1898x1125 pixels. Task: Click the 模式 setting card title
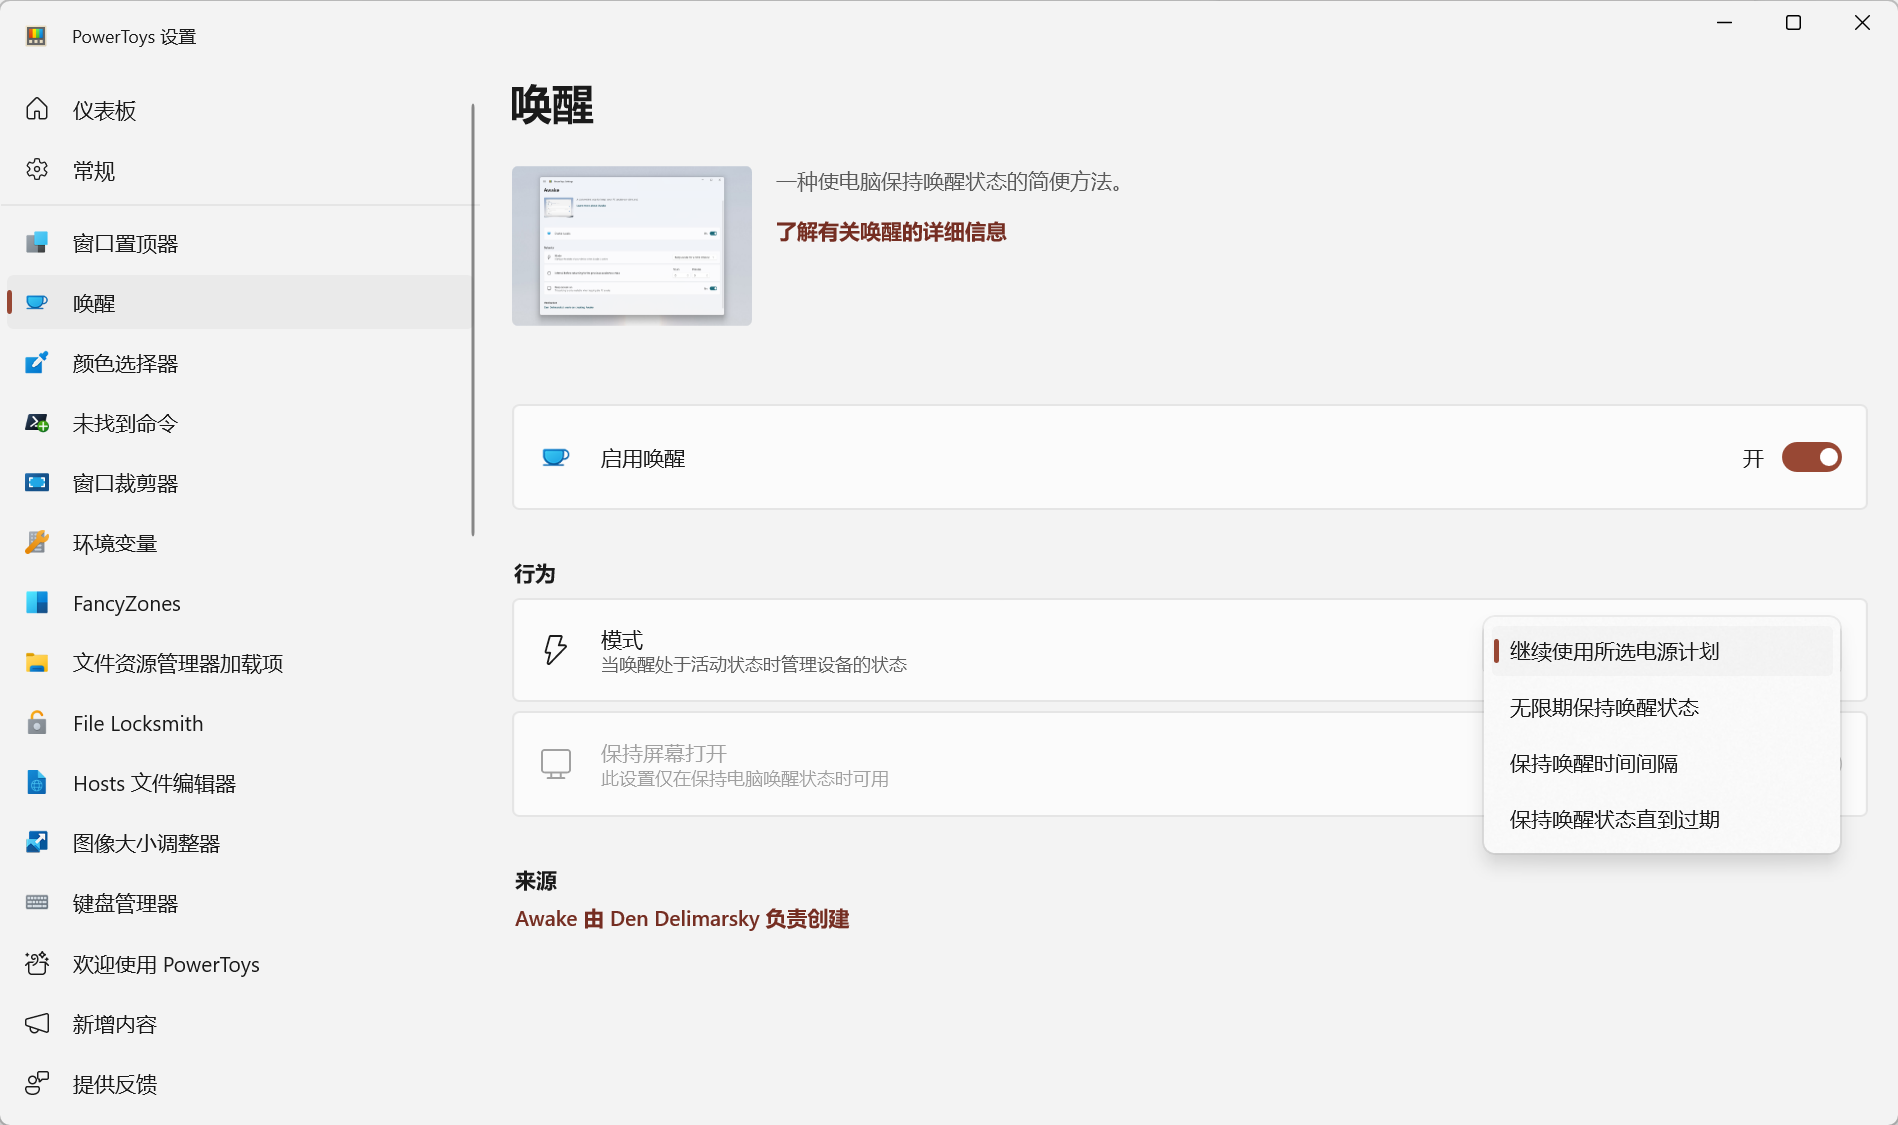click(x=622, y=639)
